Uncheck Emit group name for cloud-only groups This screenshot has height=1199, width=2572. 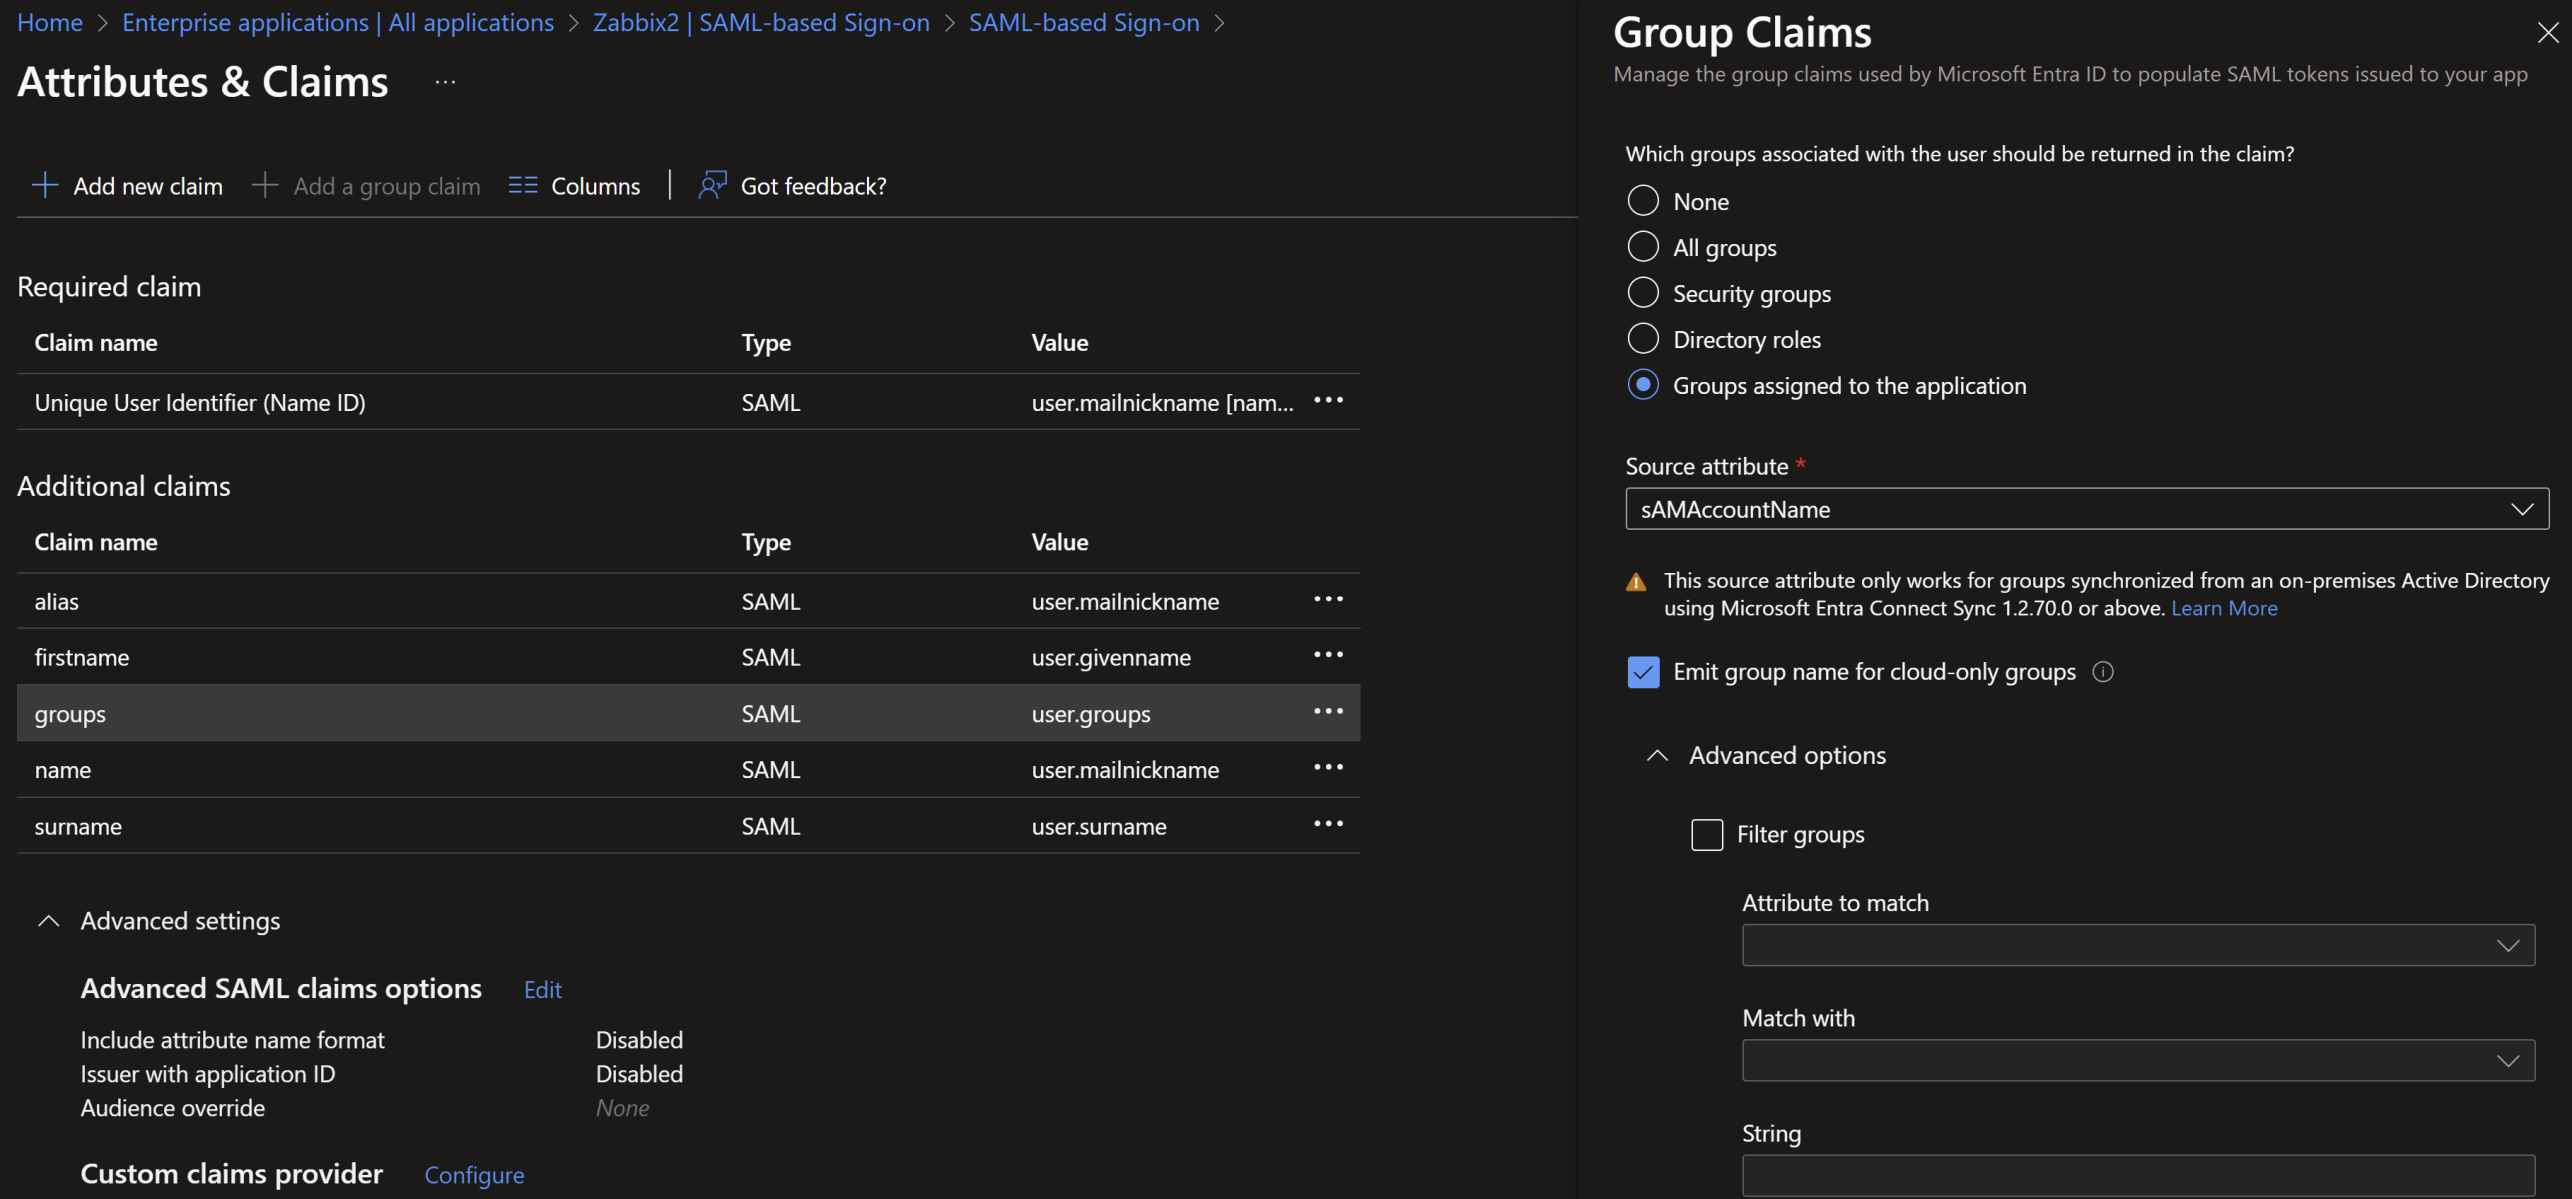point(1643,672)
